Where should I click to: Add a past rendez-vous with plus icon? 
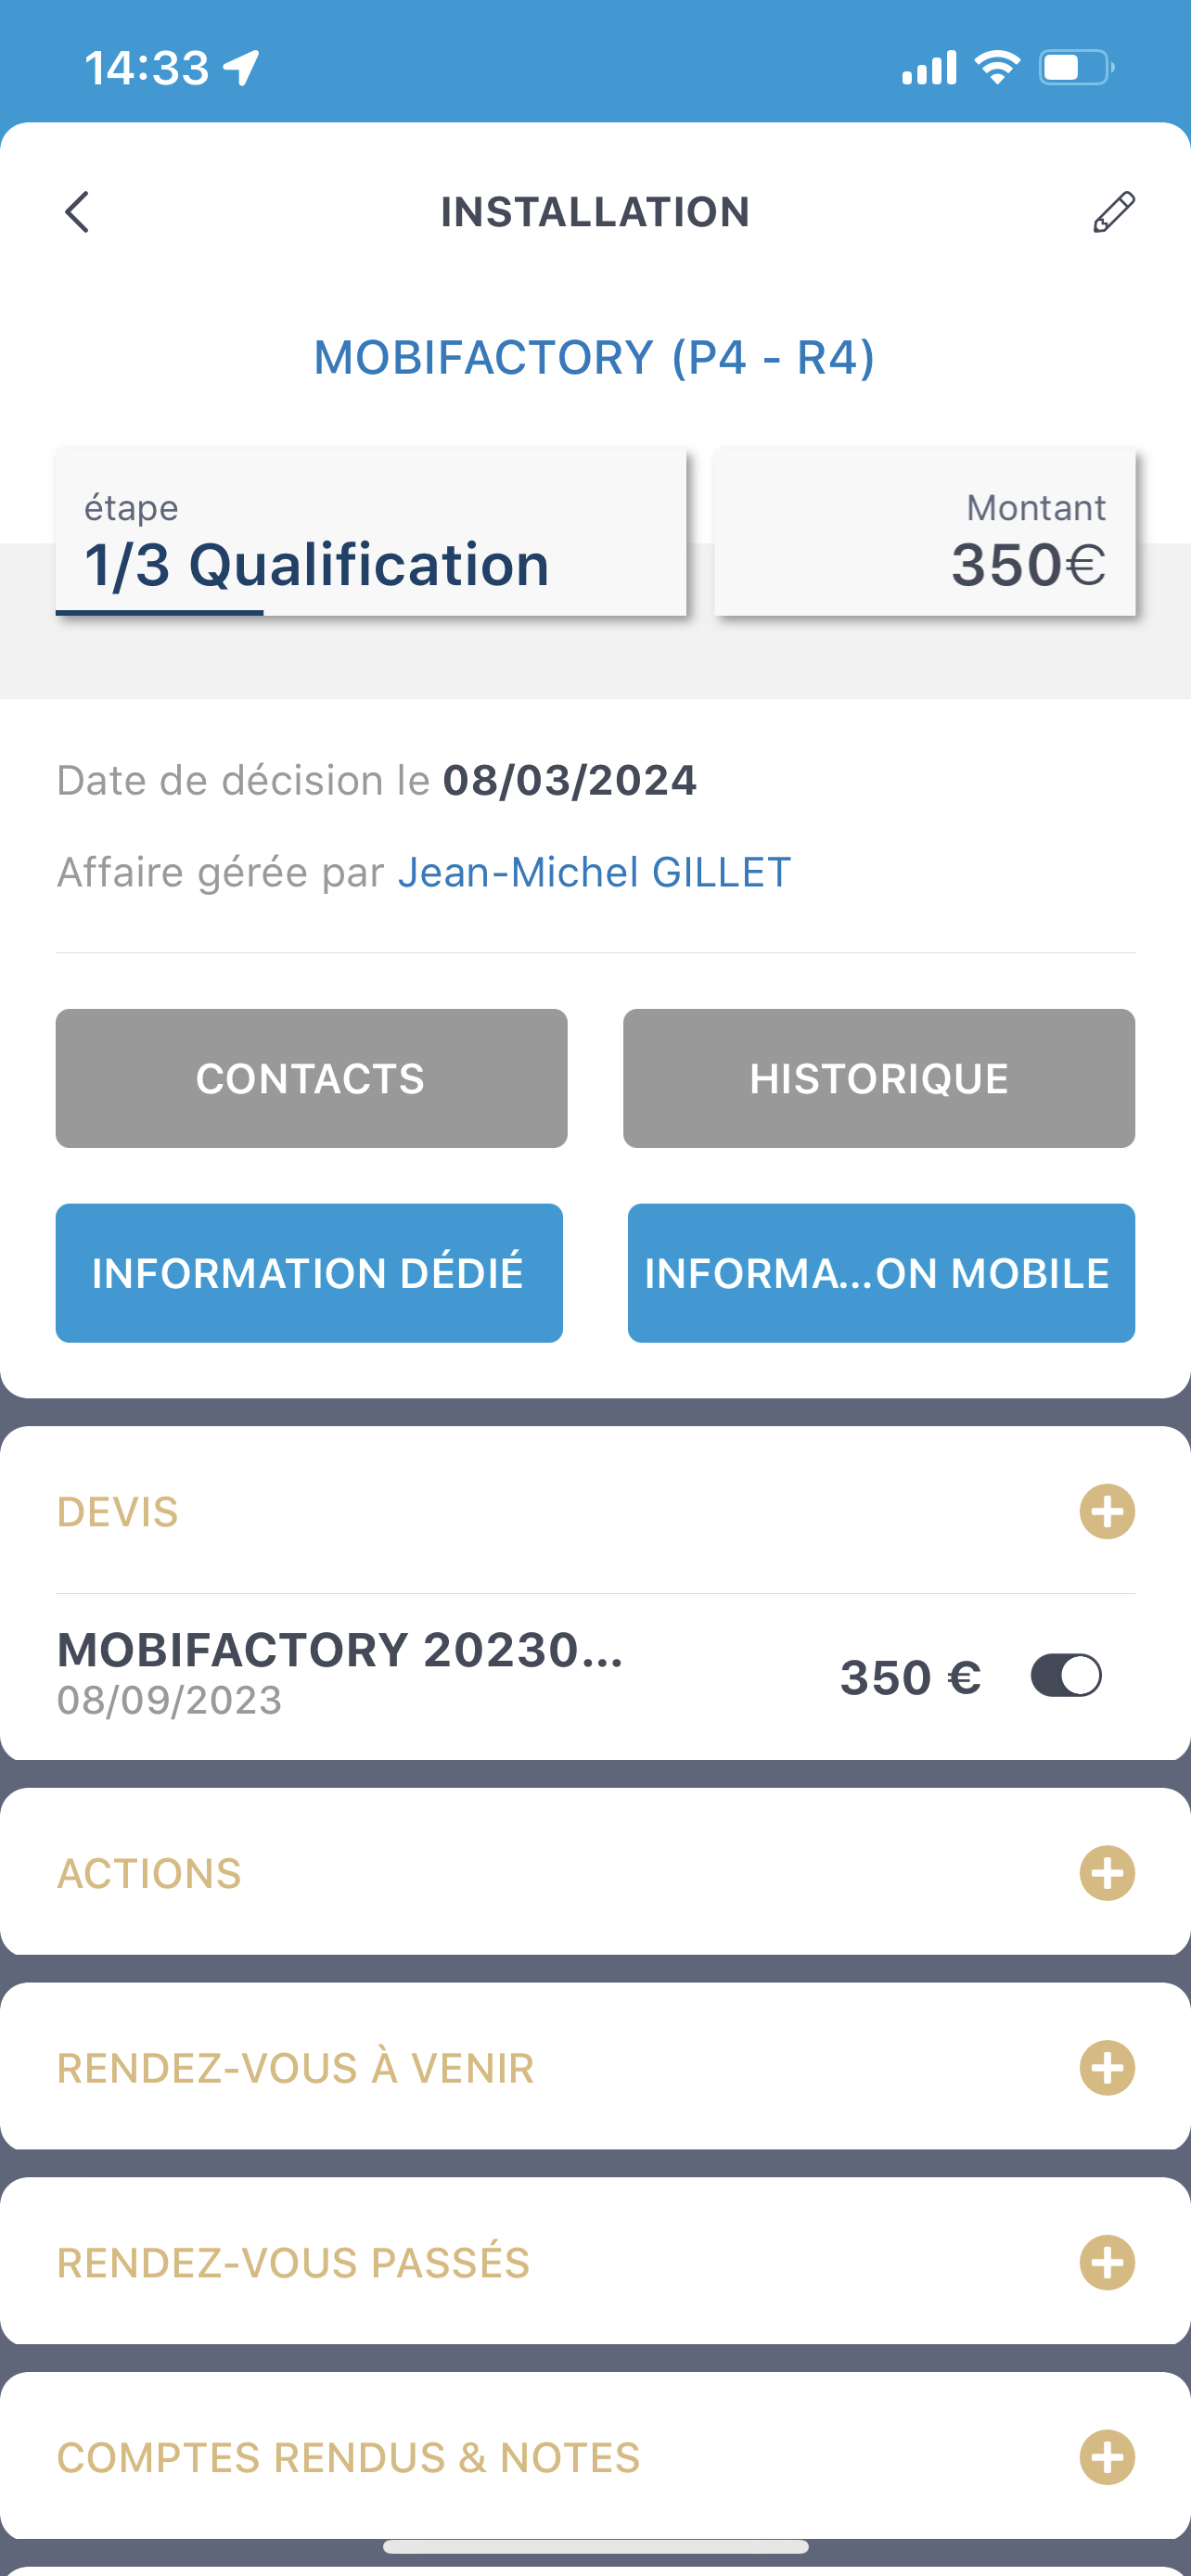pos(1107,2263)
